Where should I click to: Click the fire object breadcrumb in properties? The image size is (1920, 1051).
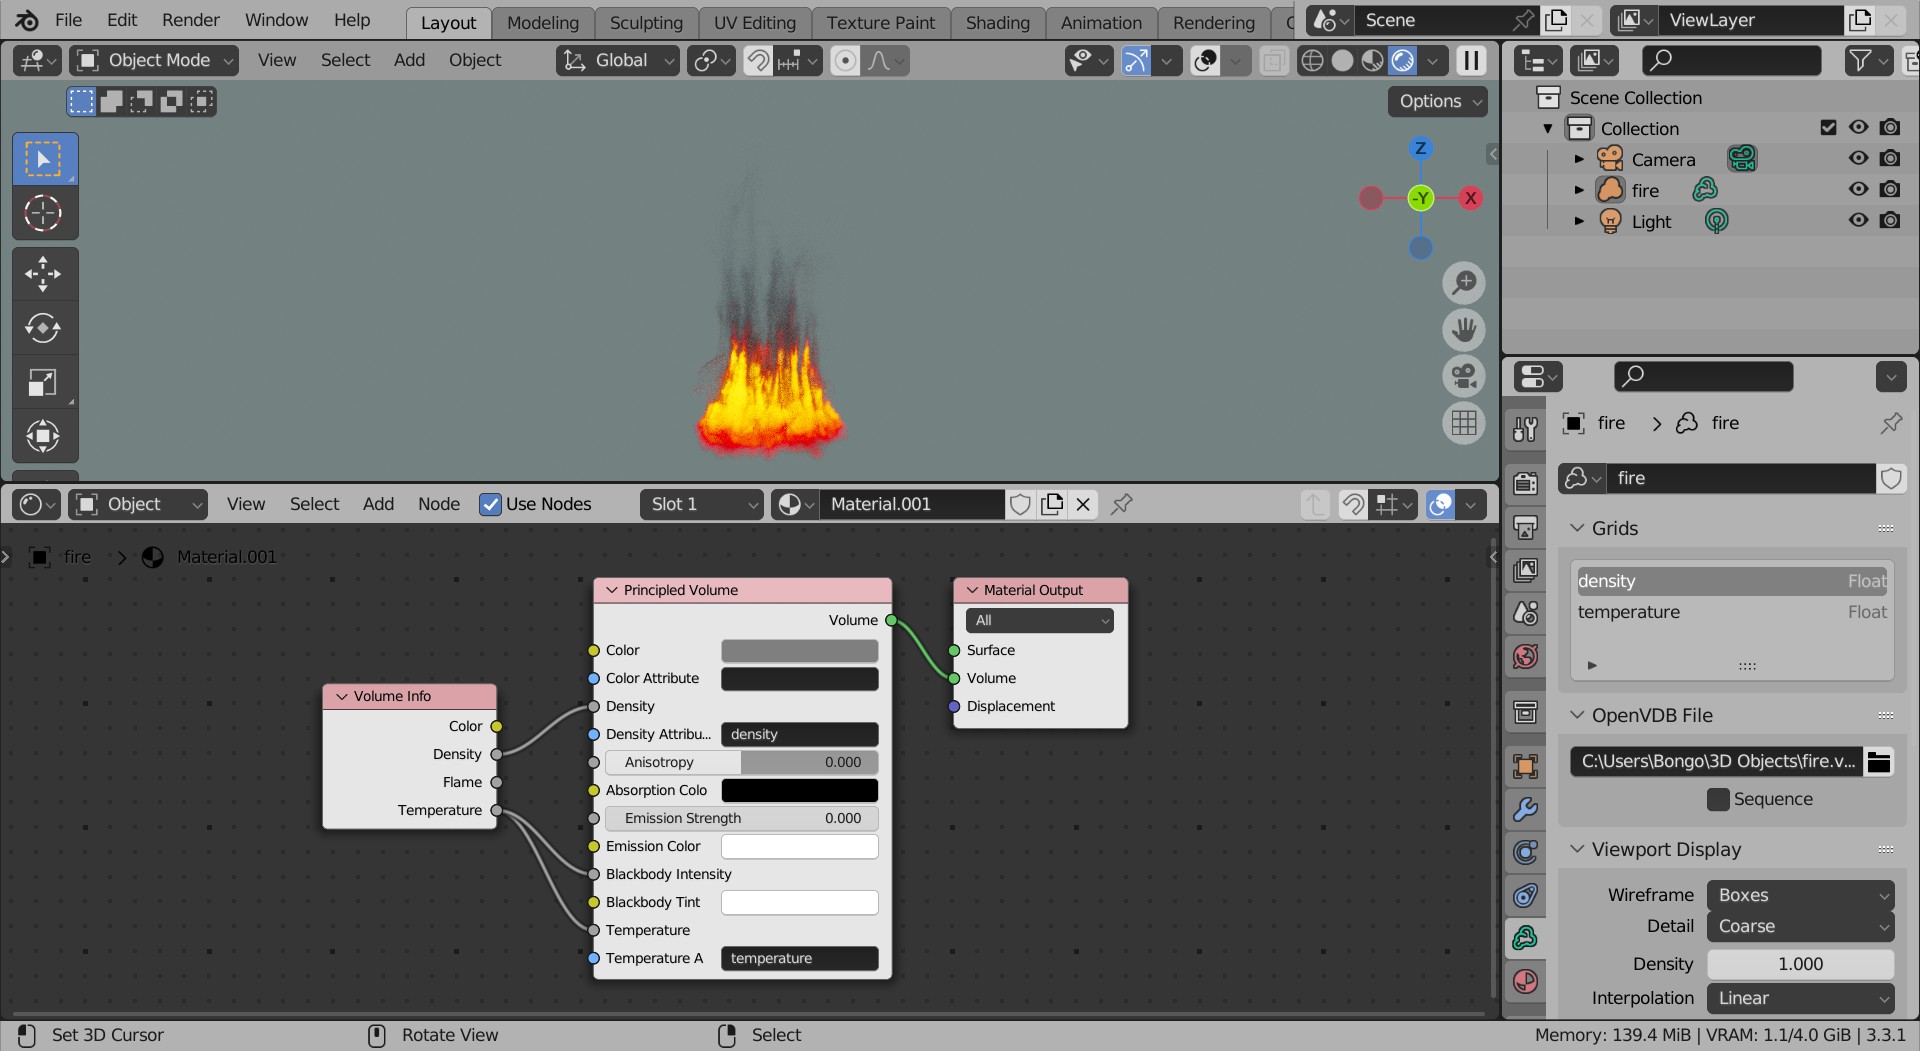click(x=1596, y=423)
